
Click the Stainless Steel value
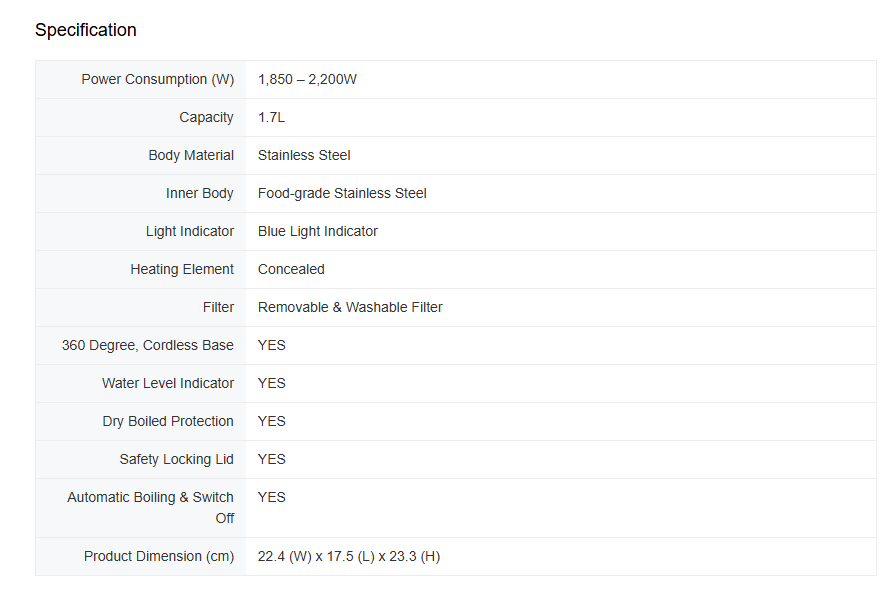click(304, 155)
